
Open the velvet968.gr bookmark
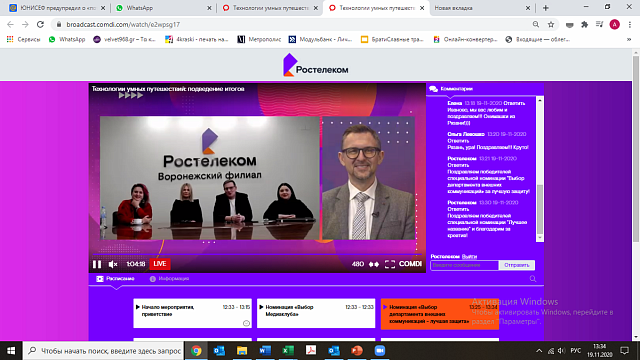pos(125,40)
